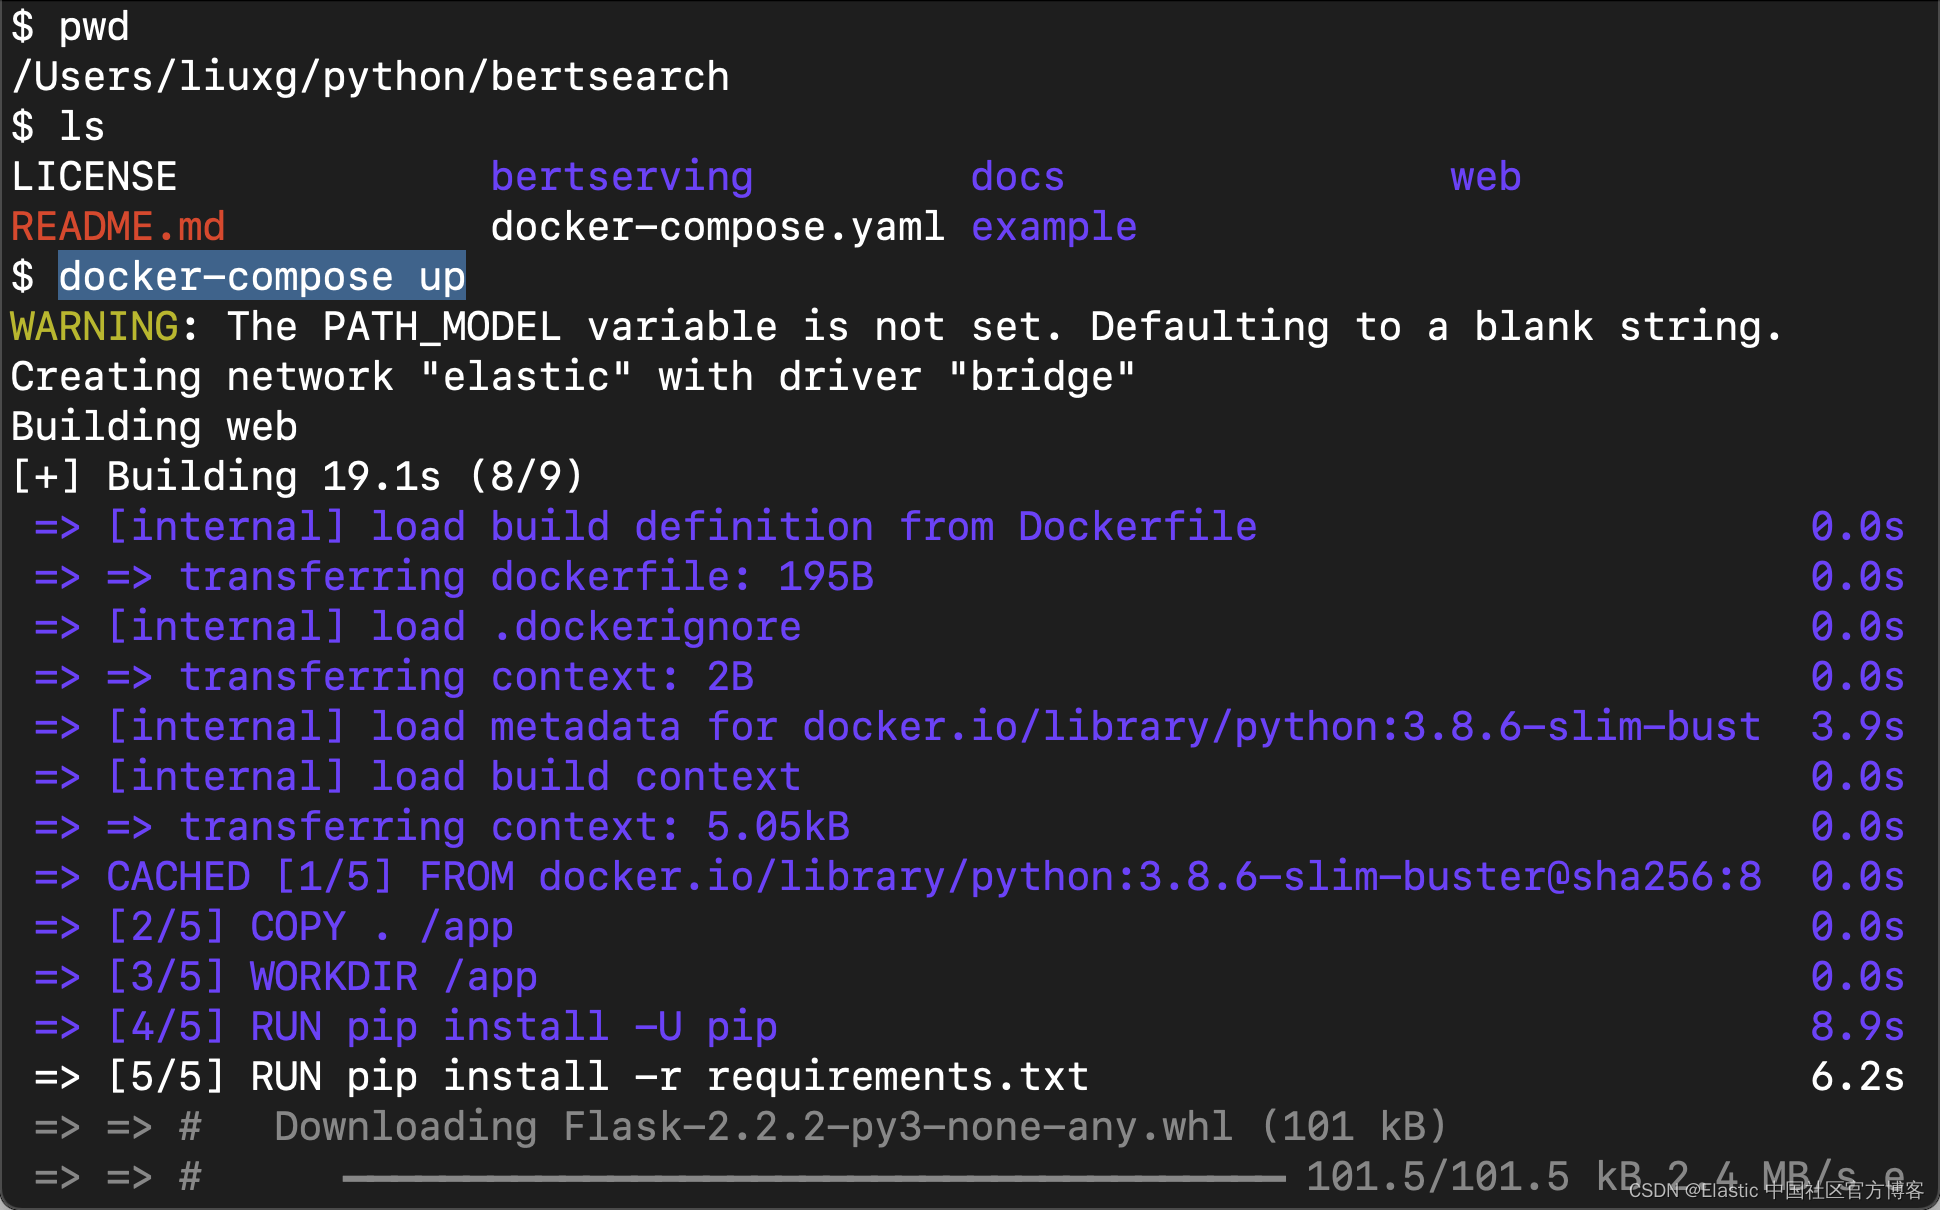Click the Downloading Flask-2.2.2 wheel line

coord(860,1127)
